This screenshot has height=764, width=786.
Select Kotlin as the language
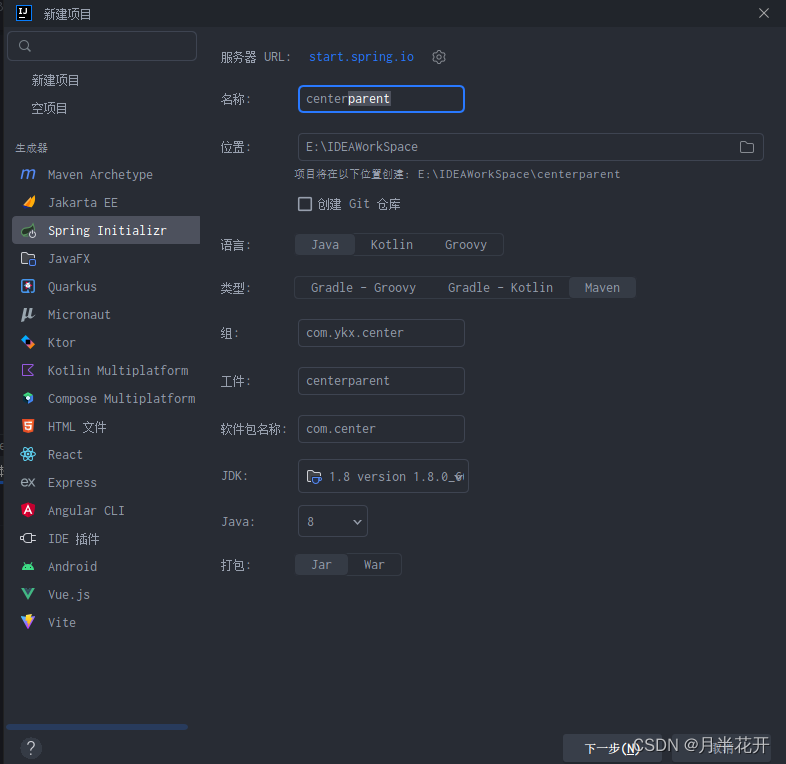391,245
